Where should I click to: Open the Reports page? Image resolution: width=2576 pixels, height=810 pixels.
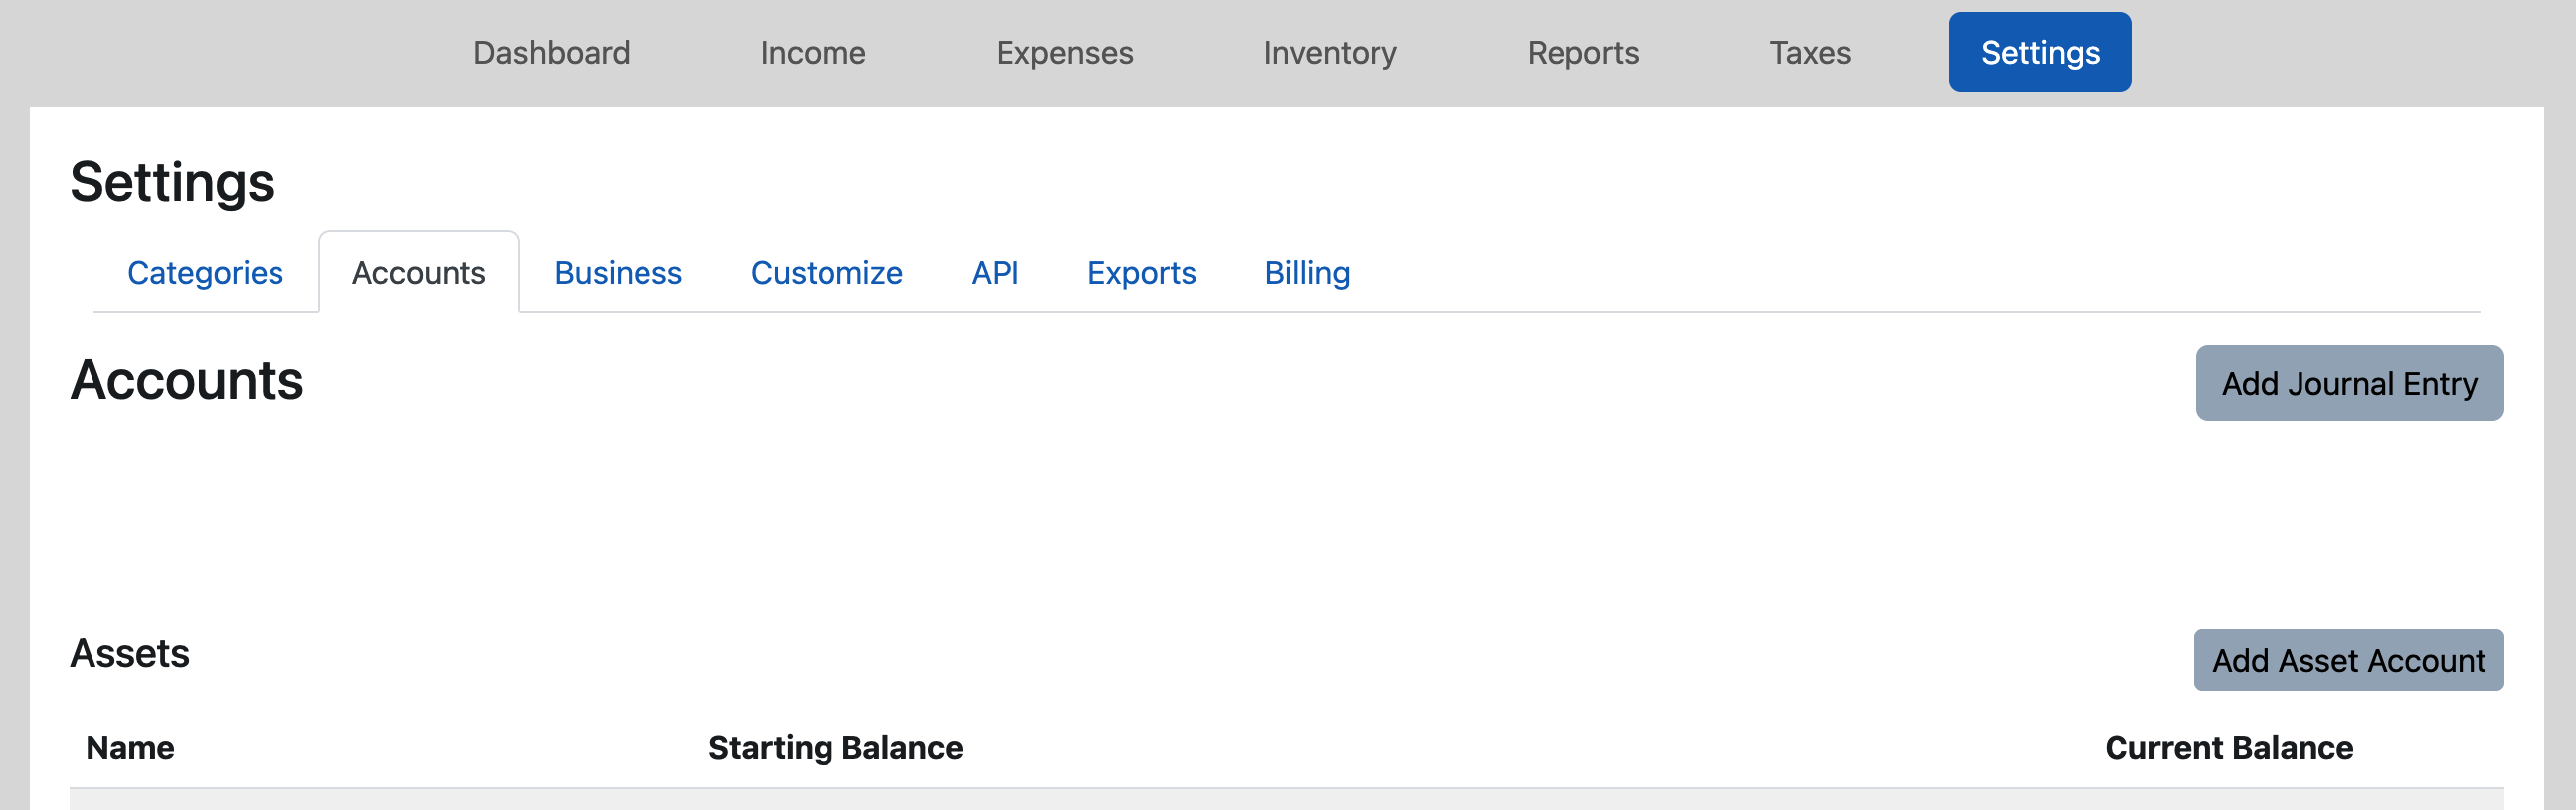[x=1582, y=52]
